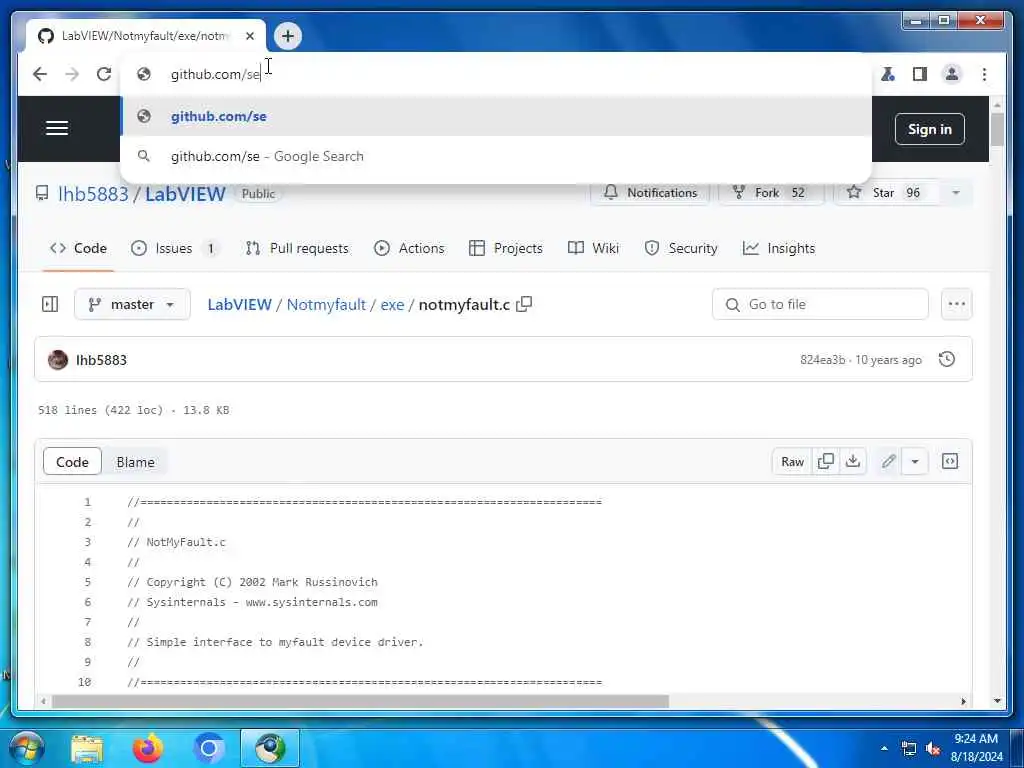Expand edit options dropdown arrow

[915, 462]
